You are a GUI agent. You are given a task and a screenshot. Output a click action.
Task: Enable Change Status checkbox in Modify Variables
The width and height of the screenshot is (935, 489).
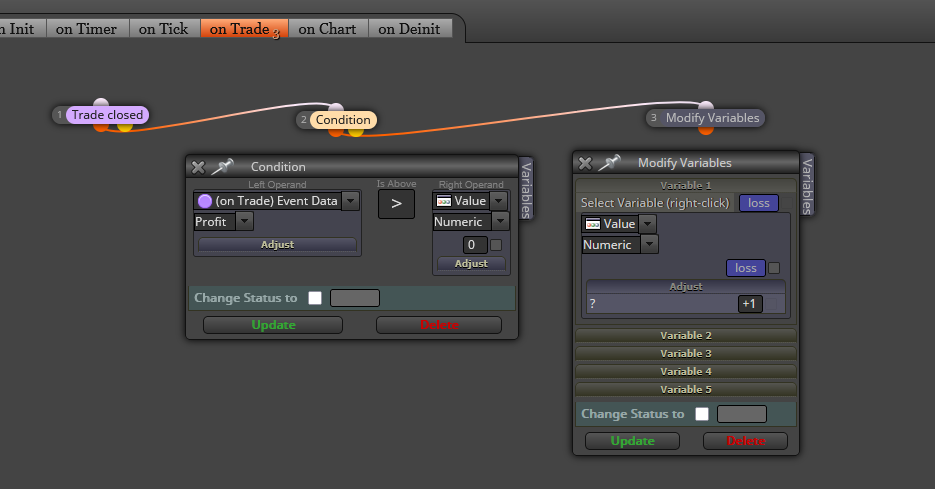[702, 414]
